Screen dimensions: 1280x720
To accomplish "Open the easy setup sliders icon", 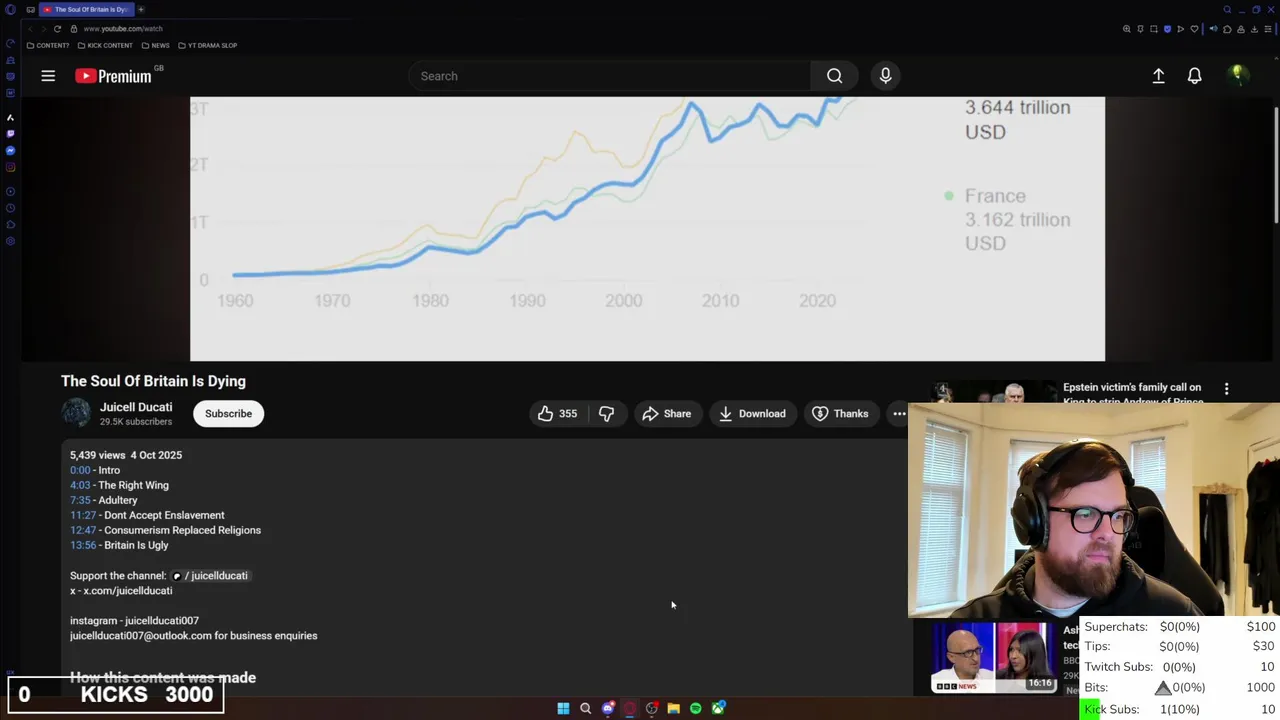I will click(1268, 29).
